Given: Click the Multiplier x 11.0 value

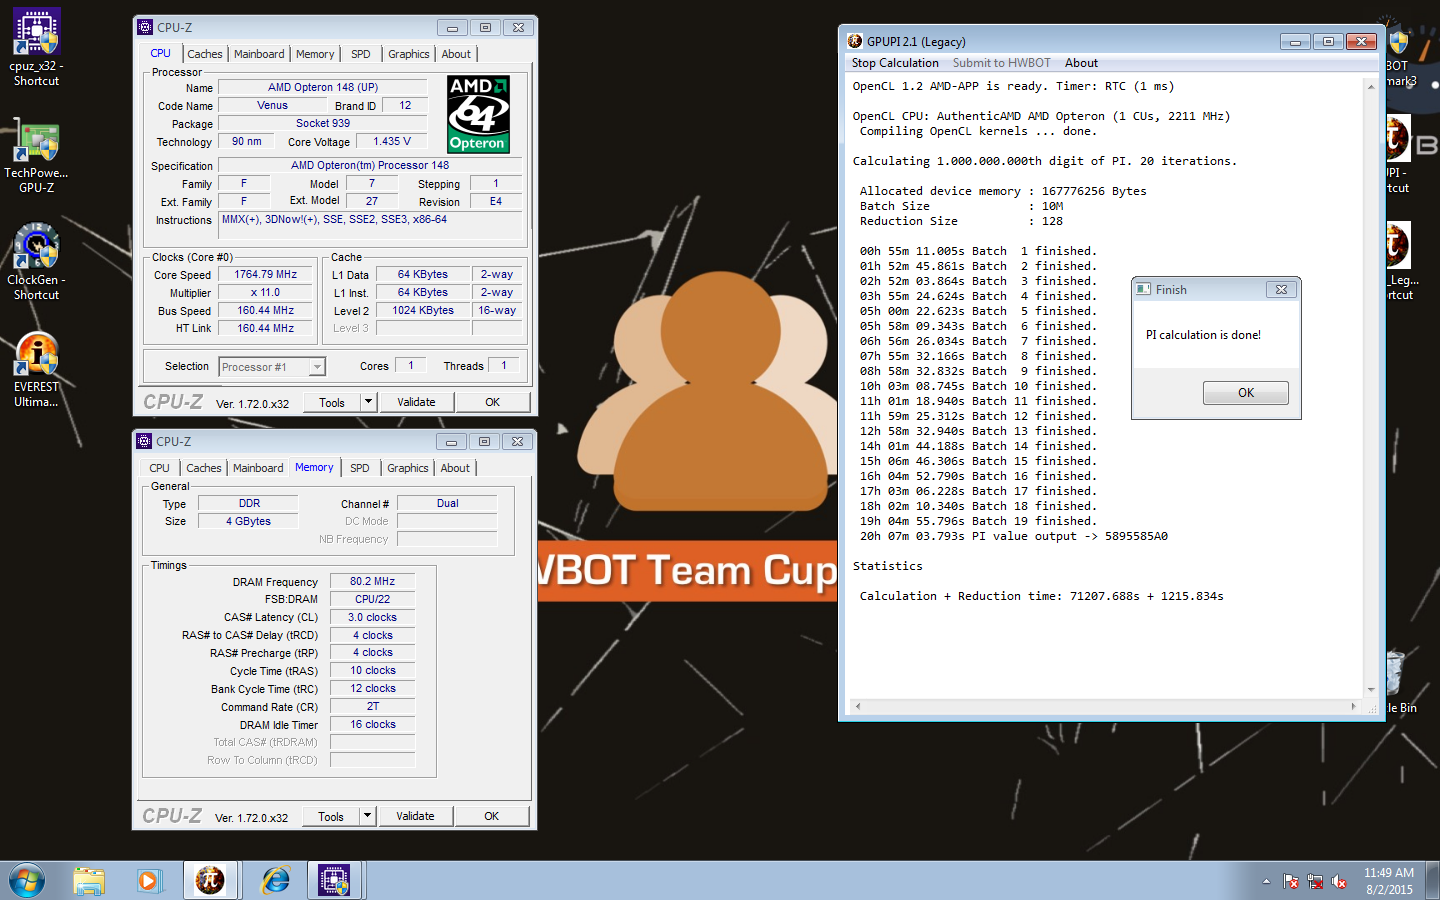Looking at the screenshot, I should click(266, 293).
